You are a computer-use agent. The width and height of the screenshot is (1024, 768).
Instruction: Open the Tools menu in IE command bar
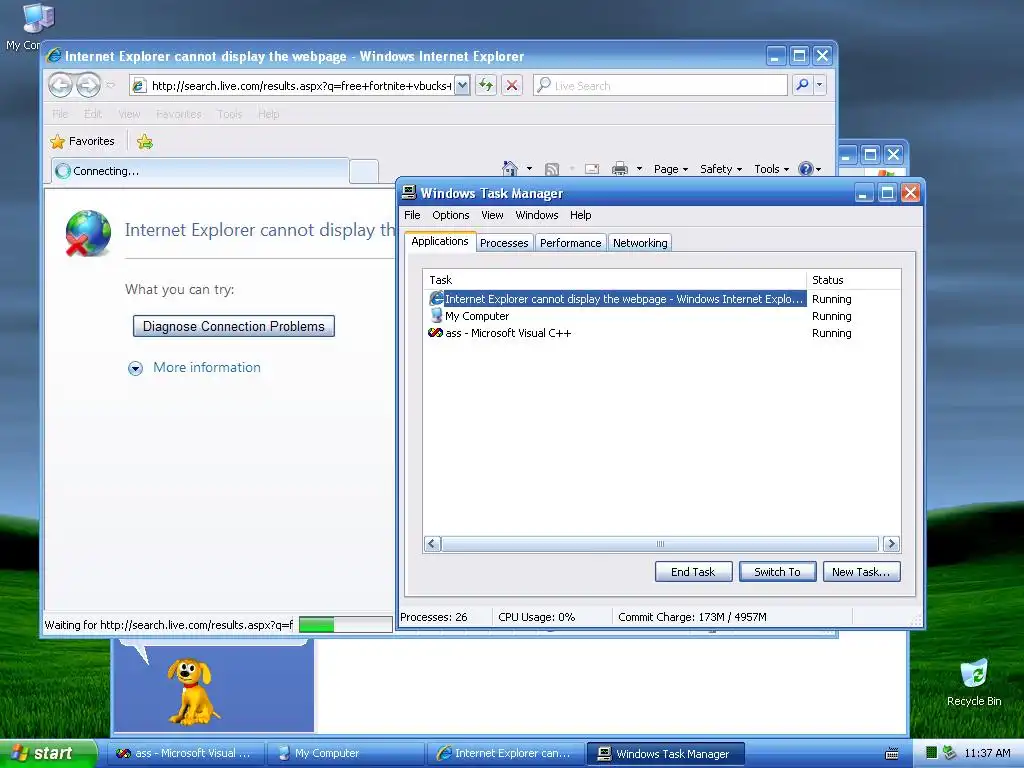coord(771,169)
